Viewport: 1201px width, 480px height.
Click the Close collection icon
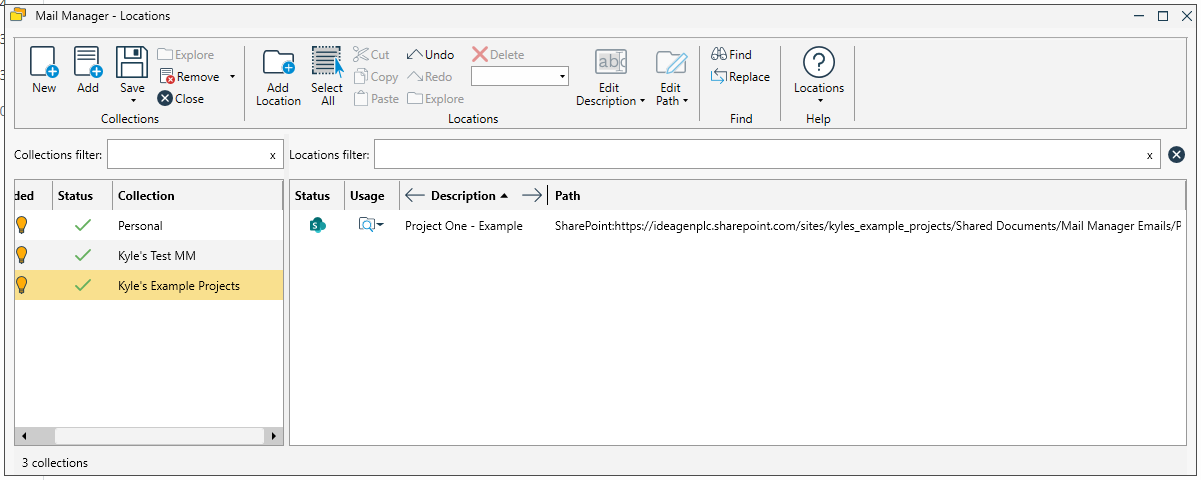tap(165, 99)
